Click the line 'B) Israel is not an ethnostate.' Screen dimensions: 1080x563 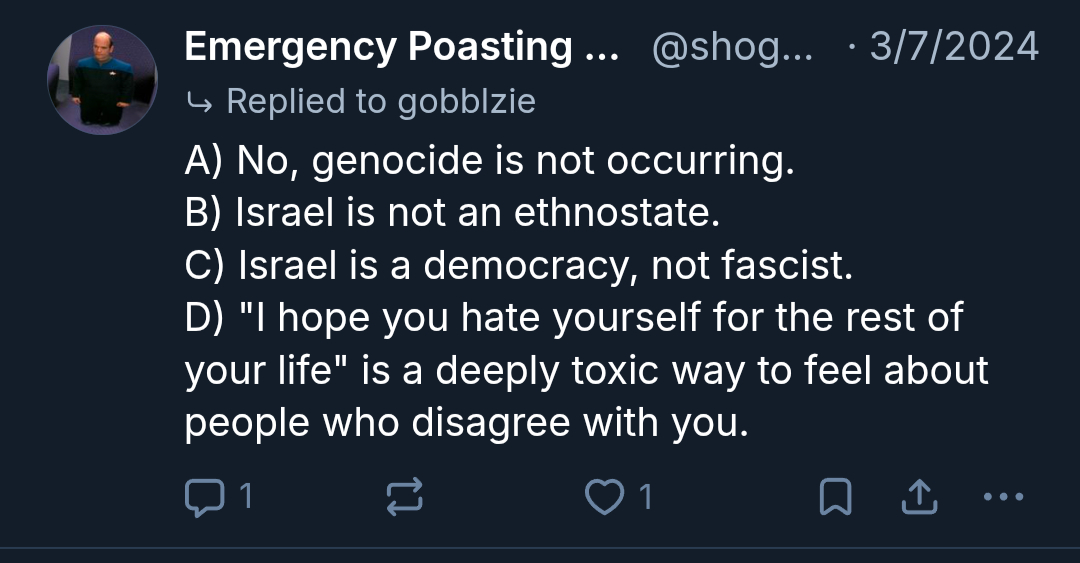(452, 213)
